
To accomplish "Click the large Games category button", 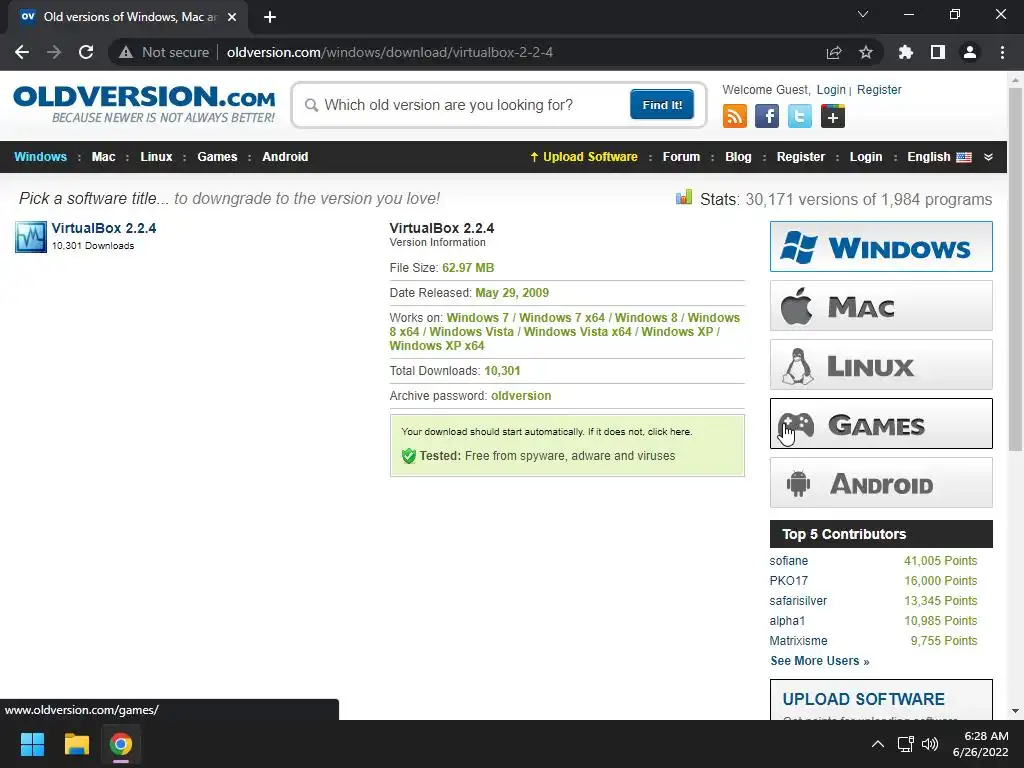I will tap(881, 423).
